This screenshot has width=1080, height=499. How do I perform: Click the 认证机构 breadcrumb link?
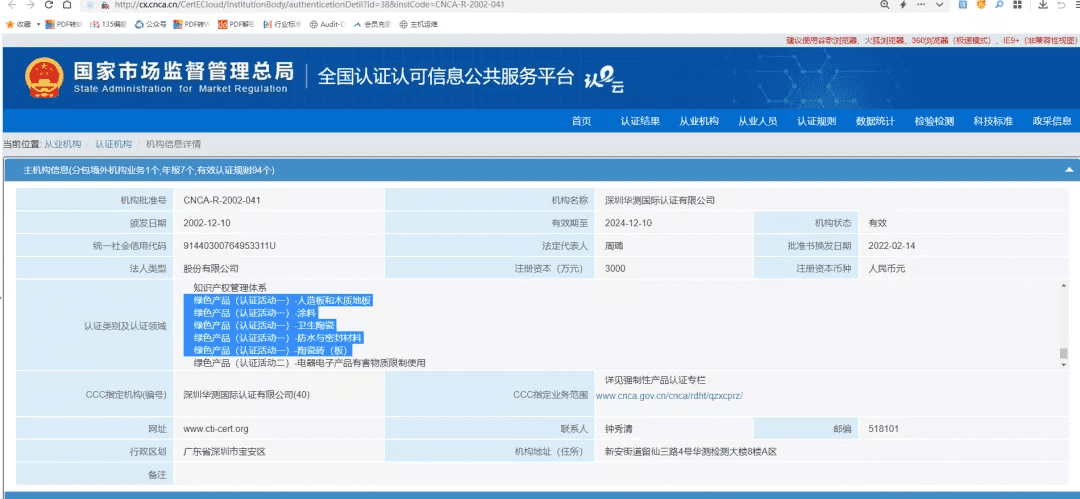[x=113, y=144]
